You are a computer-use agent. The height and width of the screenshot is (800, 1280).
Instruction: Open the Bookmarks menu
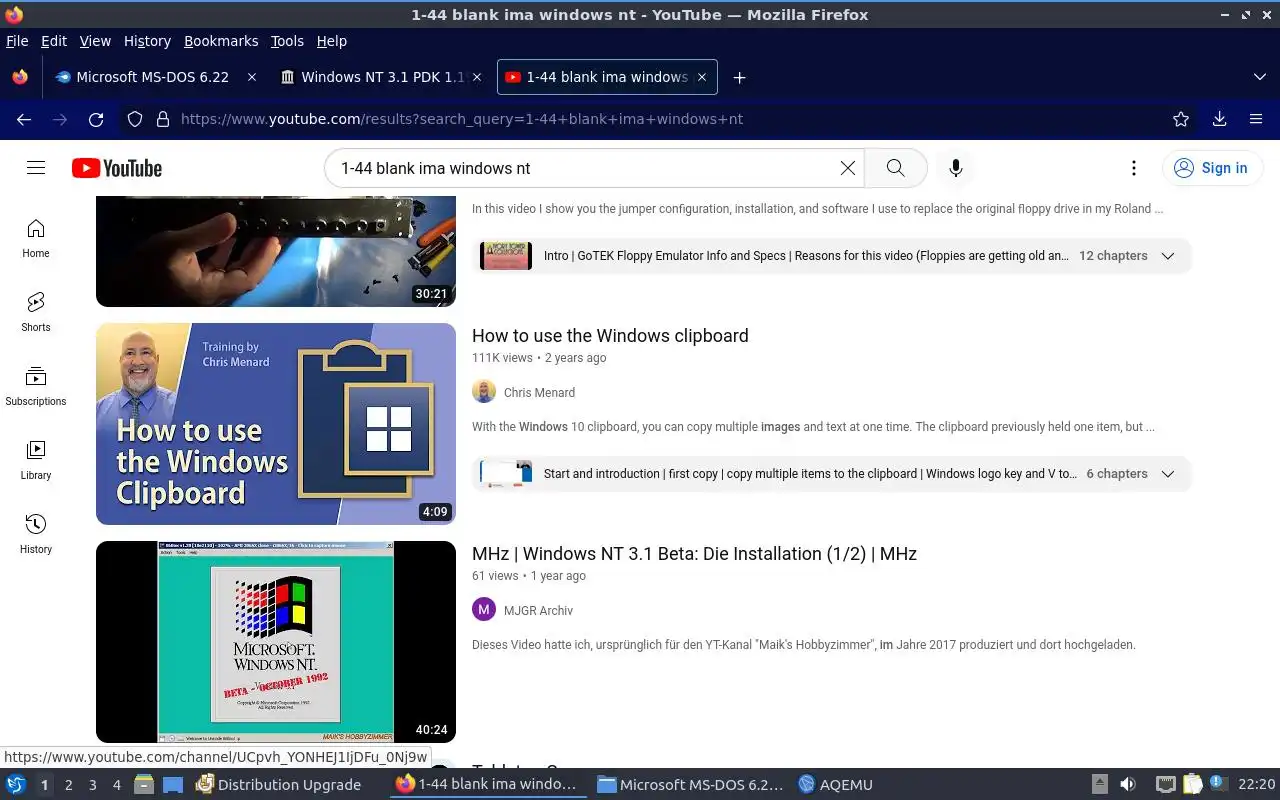[x=221, y=41]
